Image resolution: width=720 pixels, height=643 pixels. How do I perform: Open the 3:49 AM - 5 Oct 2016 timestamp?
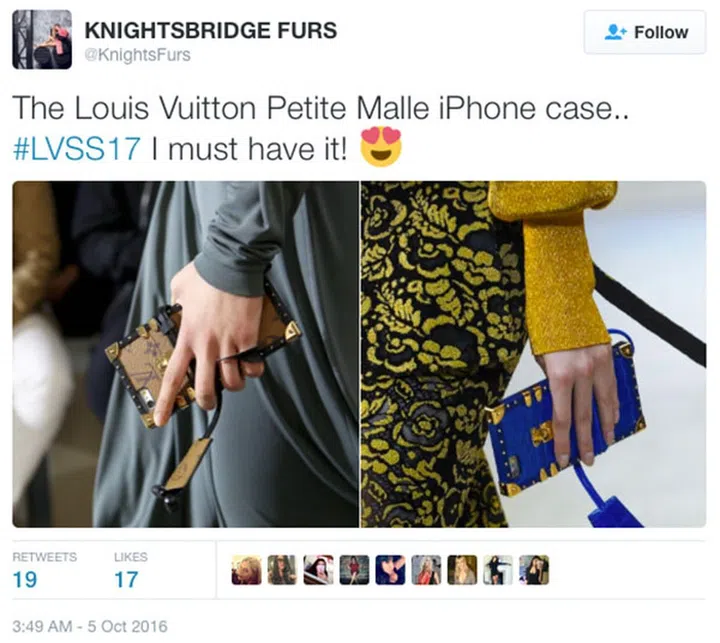point(90,626)
